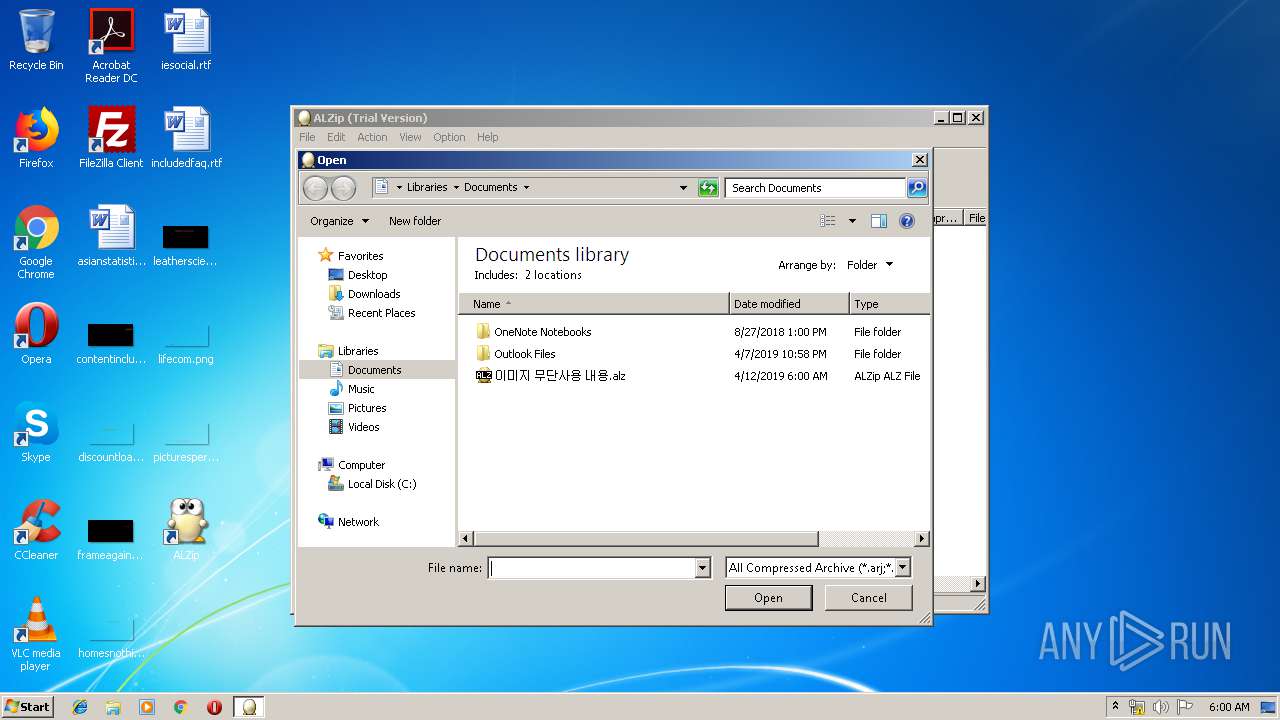
Task: Launch Windows Media Player from taskbar
Action: pyautogui.click(x=147, y=707)
